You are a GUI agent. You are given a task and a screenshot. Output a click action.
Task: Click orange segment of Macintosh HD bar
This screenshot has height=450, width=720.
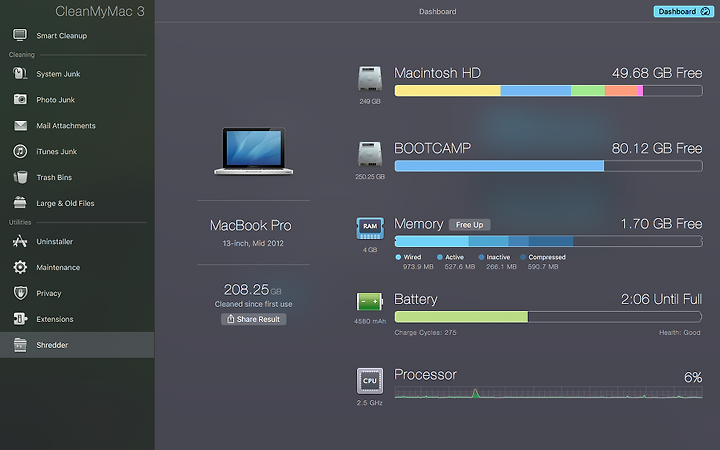pyautogui.click(x=621, y=90)
